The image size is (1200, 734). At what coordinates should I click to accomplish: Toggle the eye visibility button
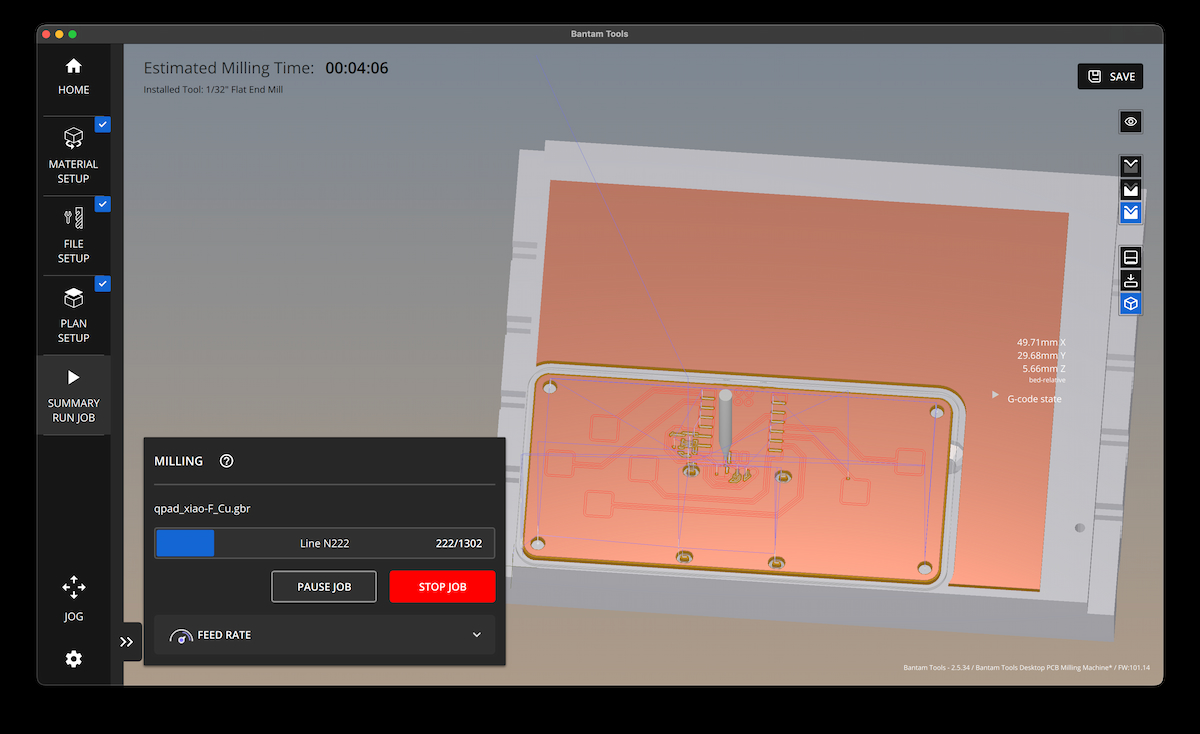(x=1131, y=122)
